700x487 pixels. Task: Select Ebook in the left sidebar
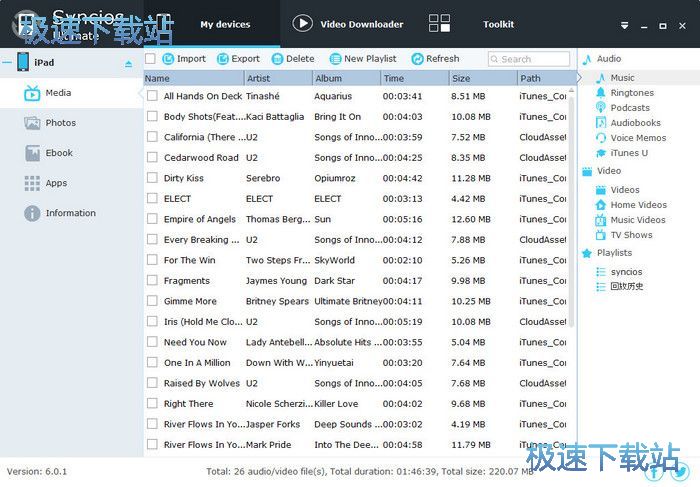pyautogui.click(x=71, y=153)
